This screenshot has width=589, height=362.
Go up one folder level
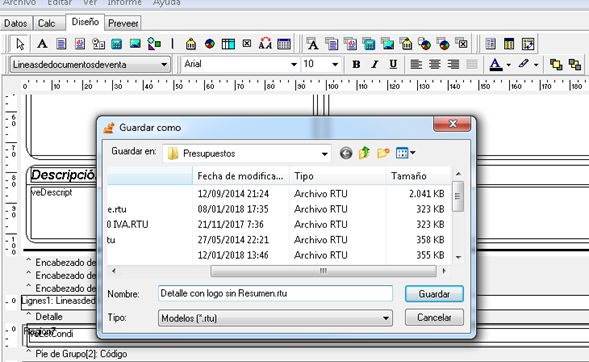364,153
